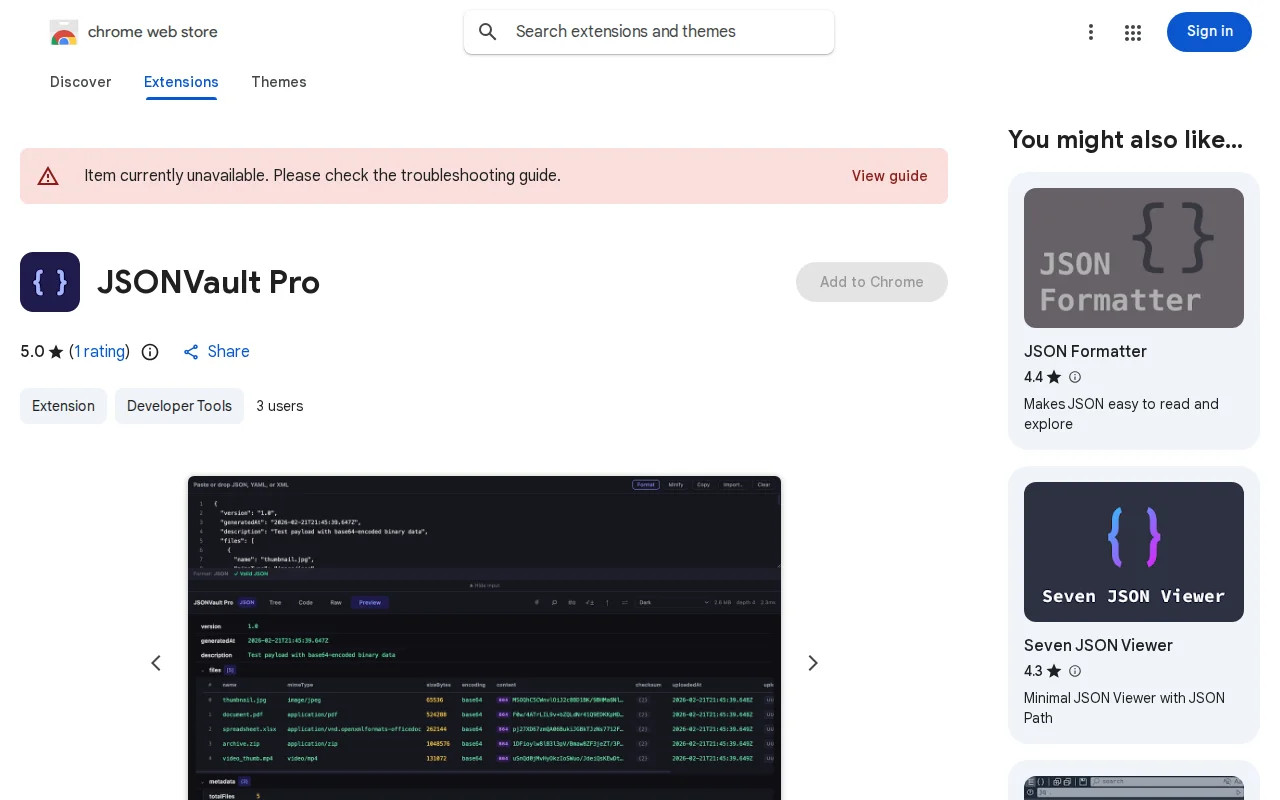This screenshot has width=1280, height=800.
Task: Open the partially visible third recommended extension card
Action: click(x=1134, y=780)
